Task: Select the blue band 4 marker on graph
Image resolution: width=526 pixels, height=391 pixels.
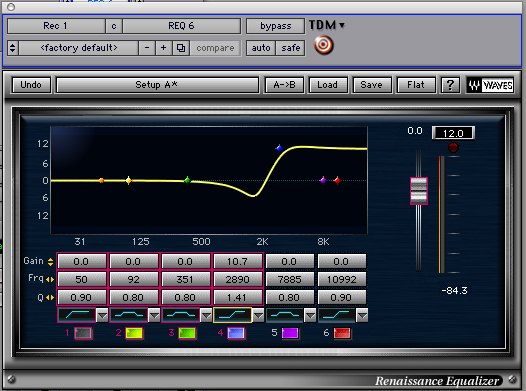Action: (279, 148)
